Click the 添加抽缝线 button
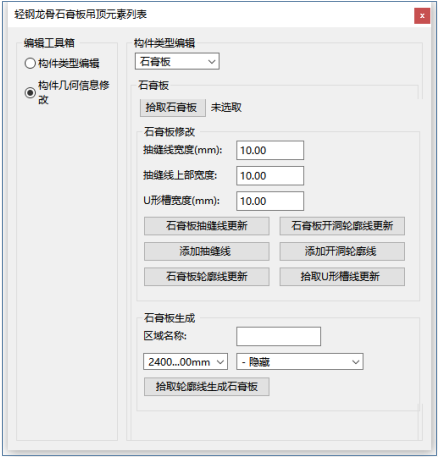438x458 pixels. 206,251
